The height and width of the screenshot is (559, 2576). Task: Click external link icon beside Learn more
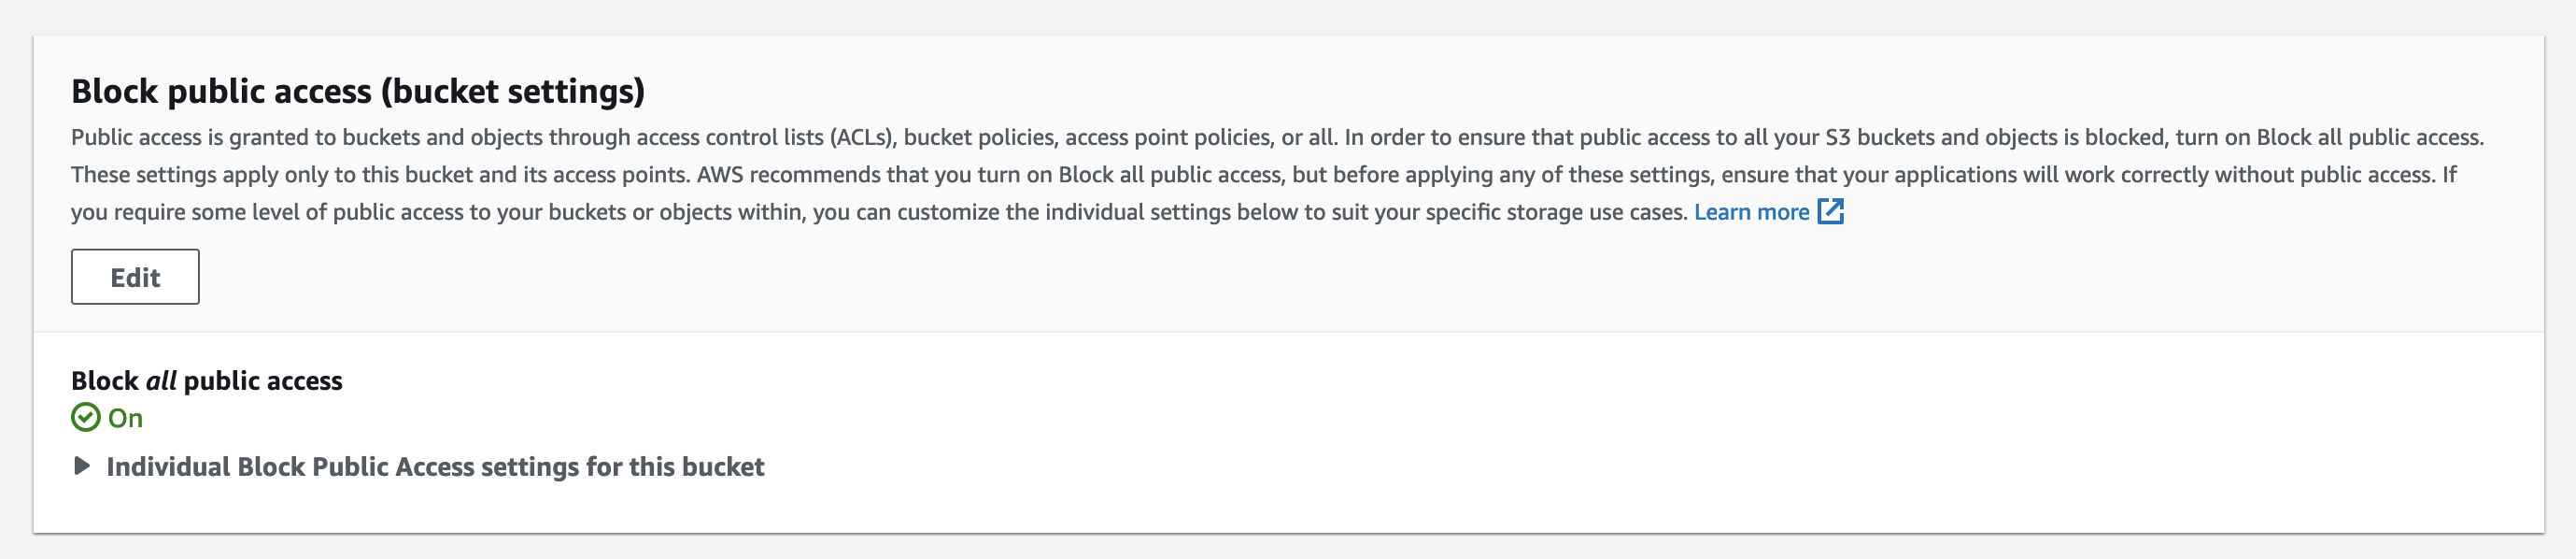point(1830,211)
